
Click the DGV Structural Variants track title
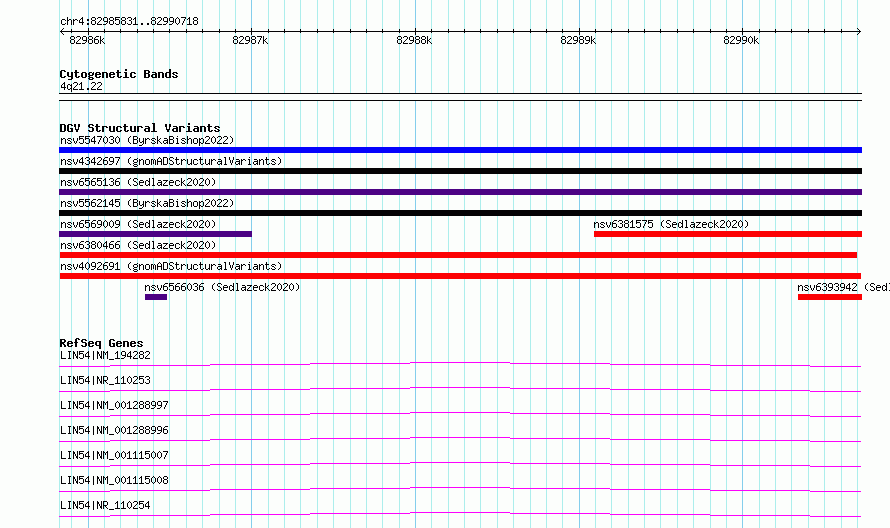(x=140, y=128)
